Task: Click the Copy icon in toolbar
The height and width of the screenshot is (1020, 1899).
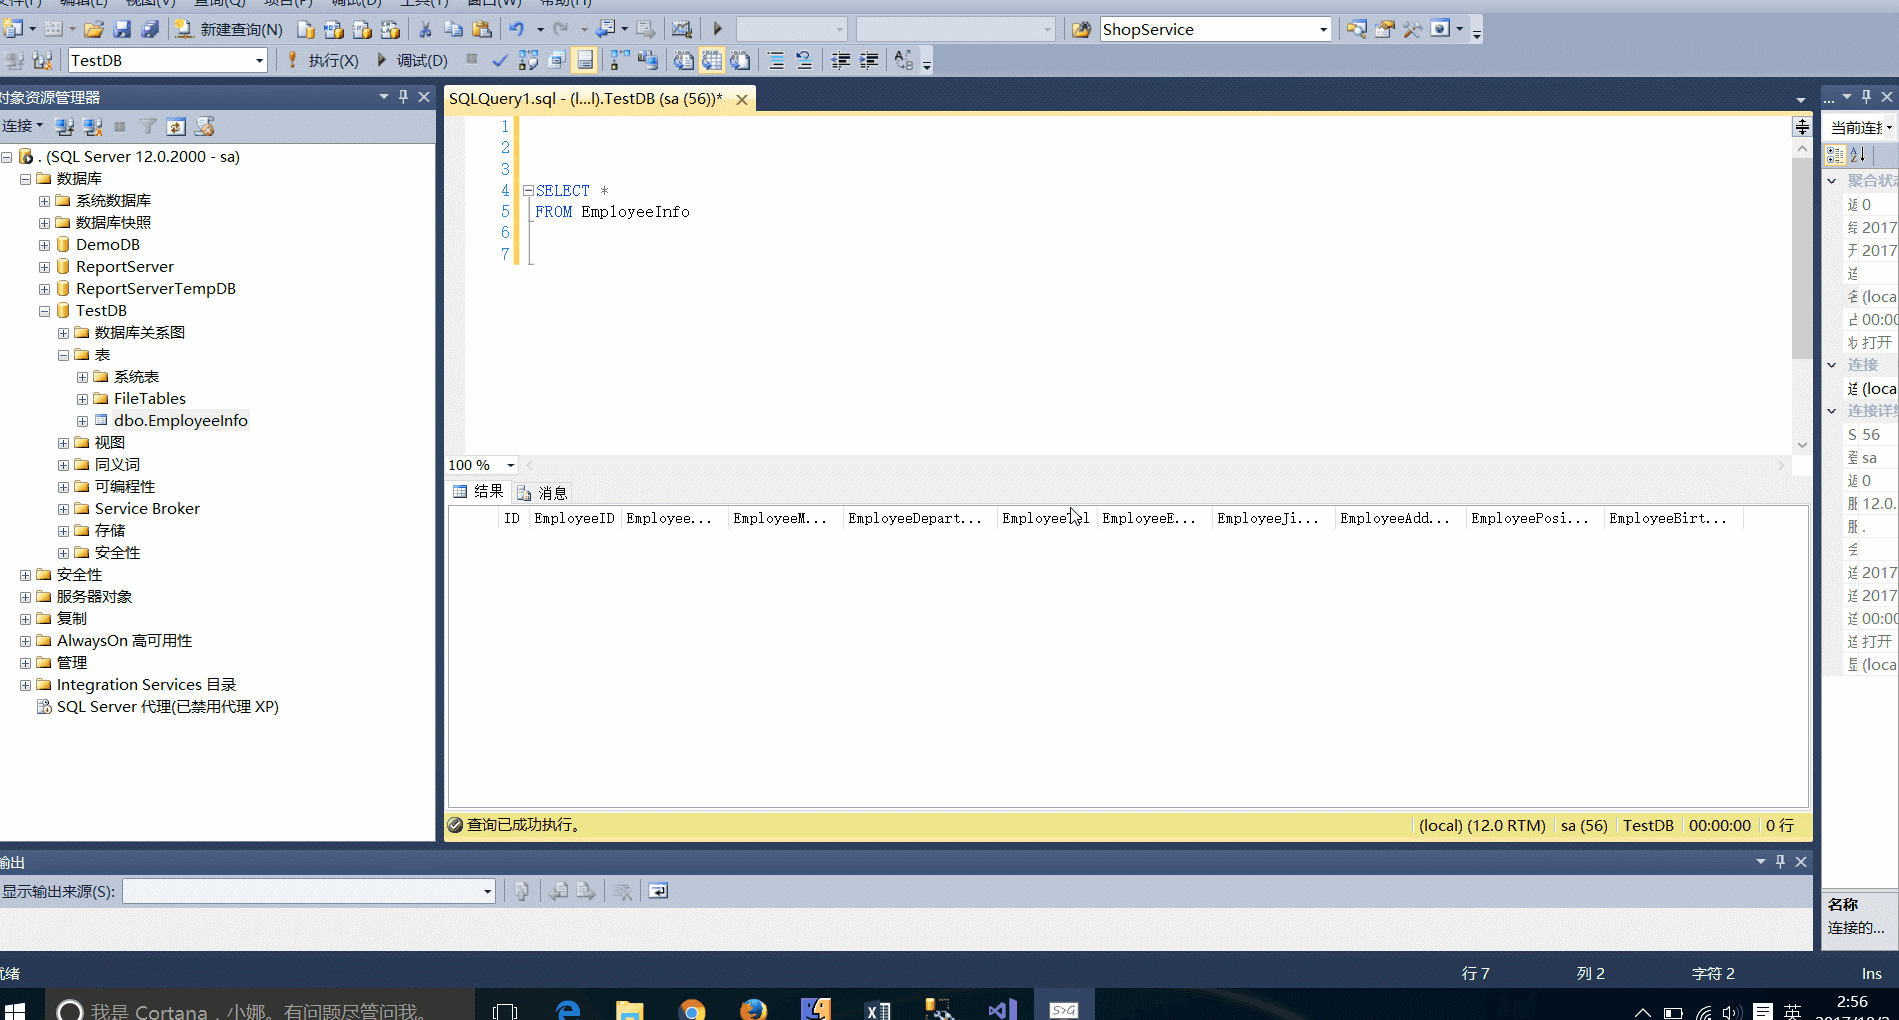Action: (453, 29)
